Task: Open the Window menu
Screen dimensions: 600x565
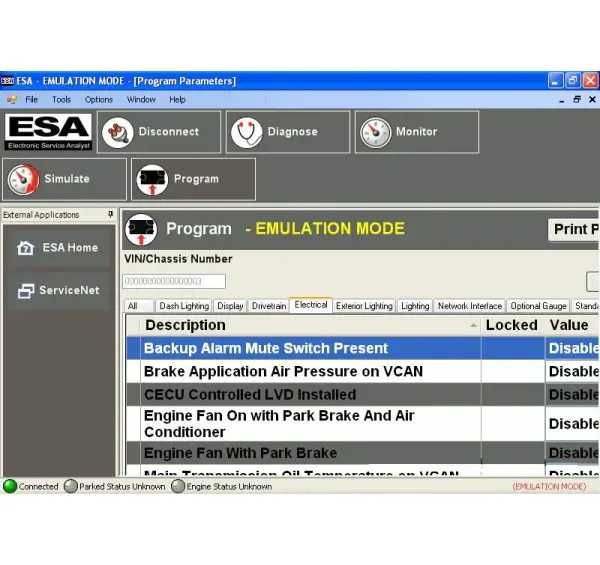Action: [x=141, y=99]
